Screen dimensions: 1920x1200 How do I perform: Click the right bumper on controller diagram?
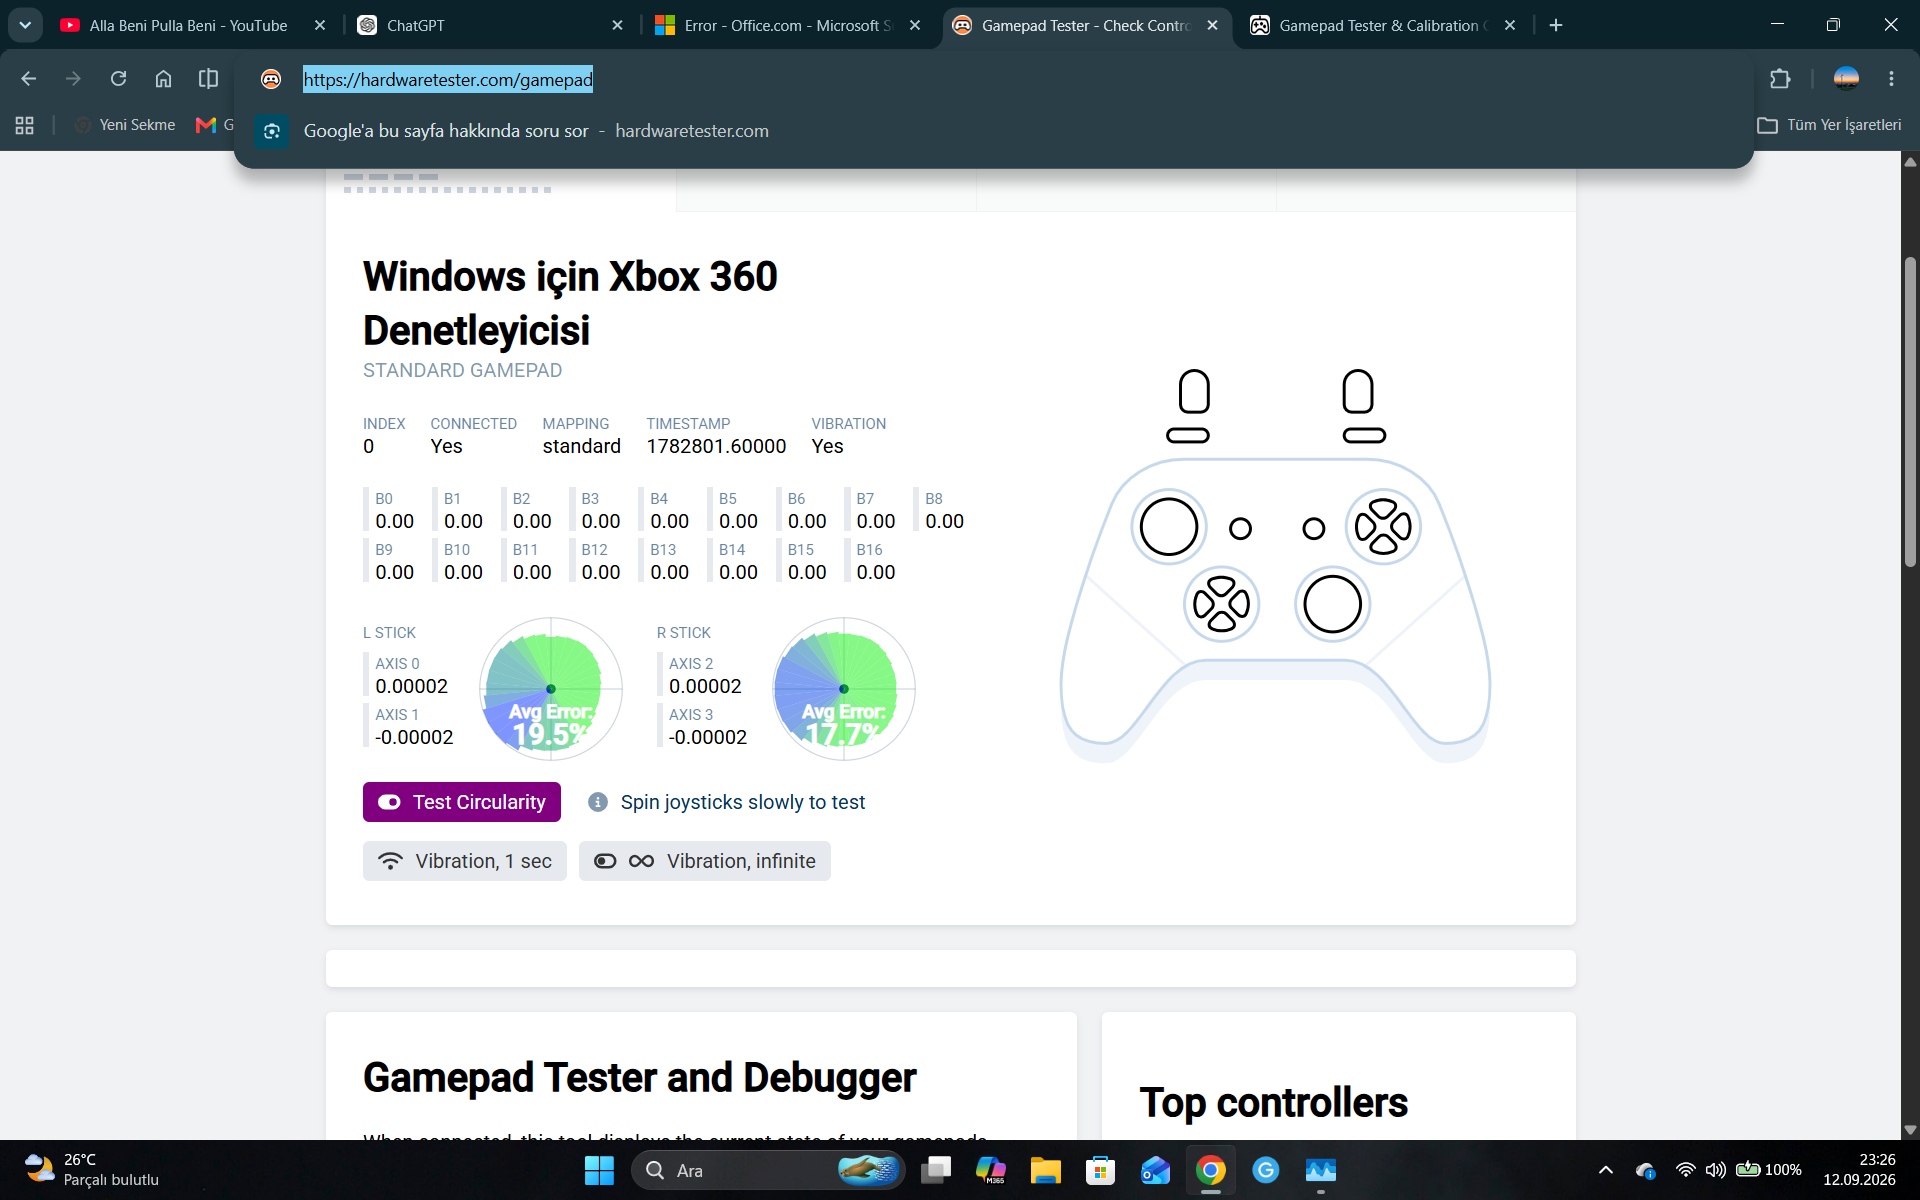tap(1364, 435)
